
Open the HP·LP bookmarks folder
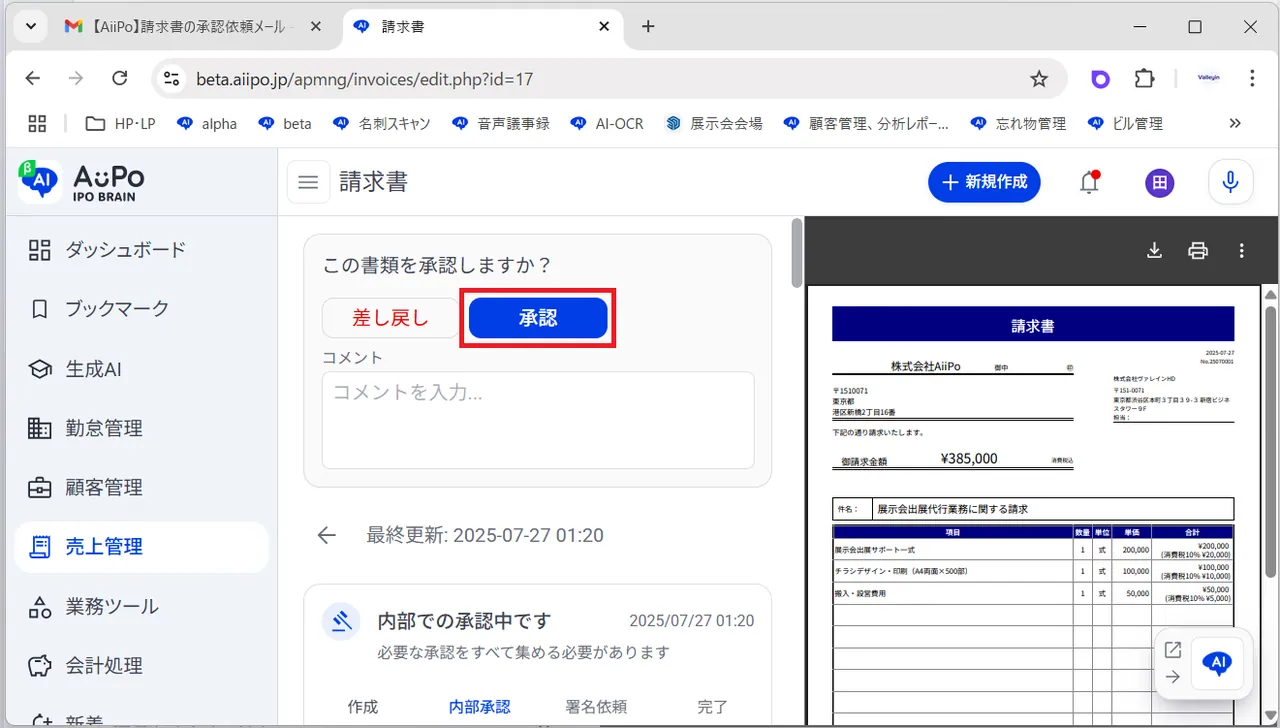tap(120, 123)
